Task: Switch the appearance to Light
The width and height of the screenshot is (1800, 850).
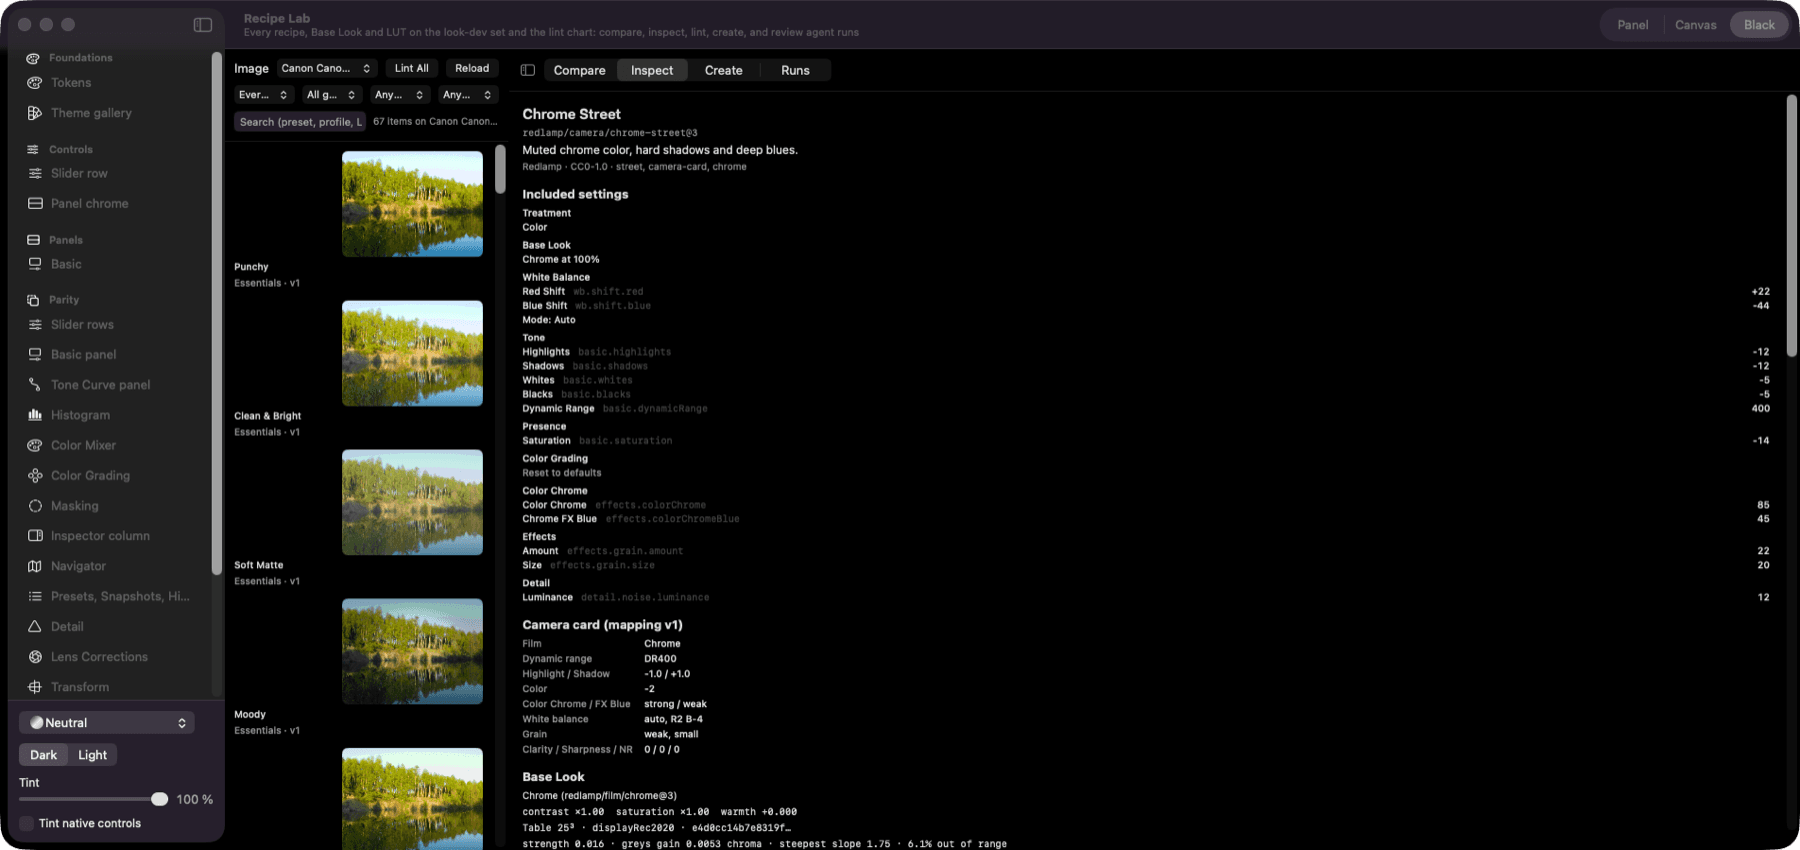Action: (92, 755)
